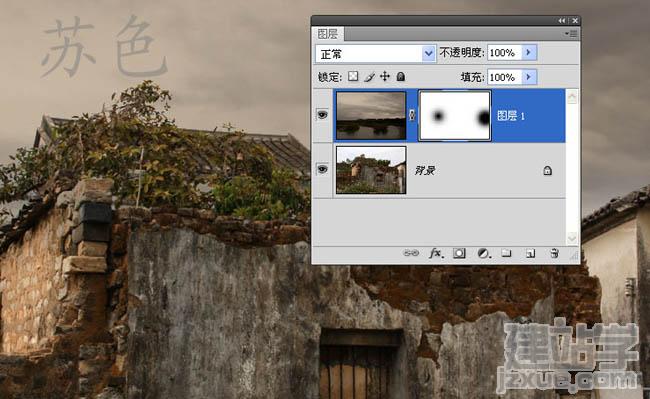Toggle lock transparent pixels icon
This screenshot has width=650, height=399.
[353, 76]
